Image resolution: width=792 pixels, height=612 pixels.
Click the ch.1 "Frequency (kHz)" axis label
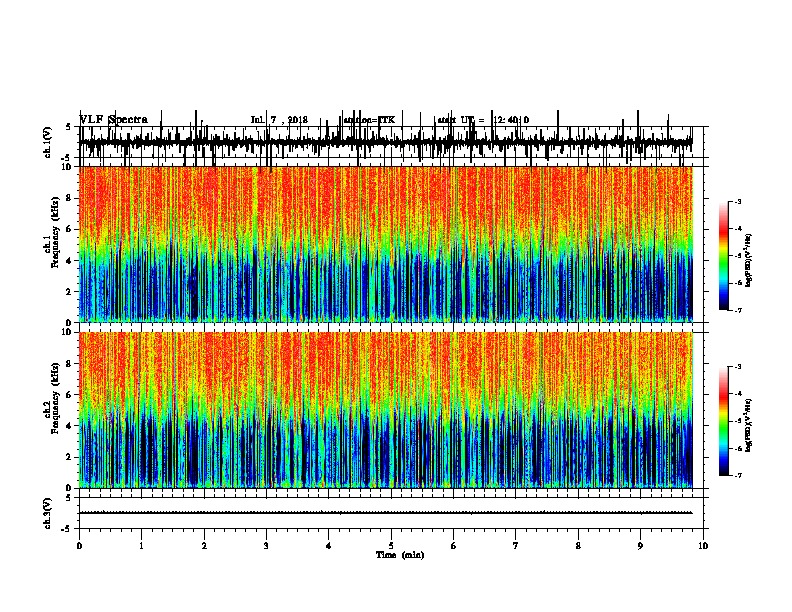(55, 232)
